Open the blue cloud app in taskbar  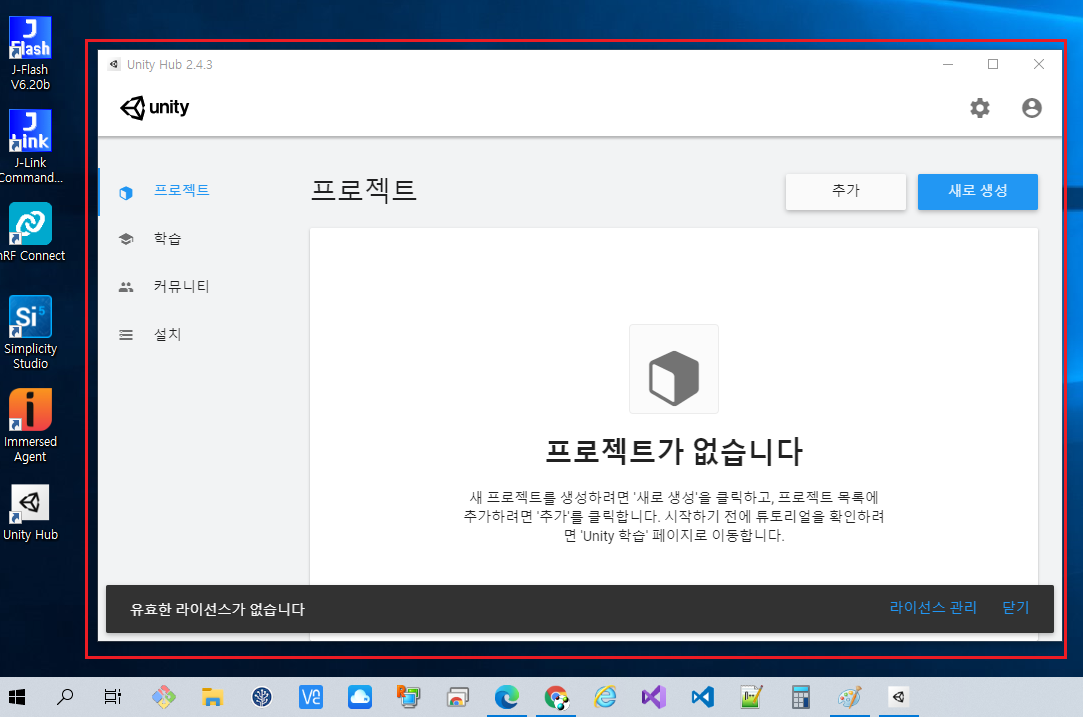click(360, 697)
